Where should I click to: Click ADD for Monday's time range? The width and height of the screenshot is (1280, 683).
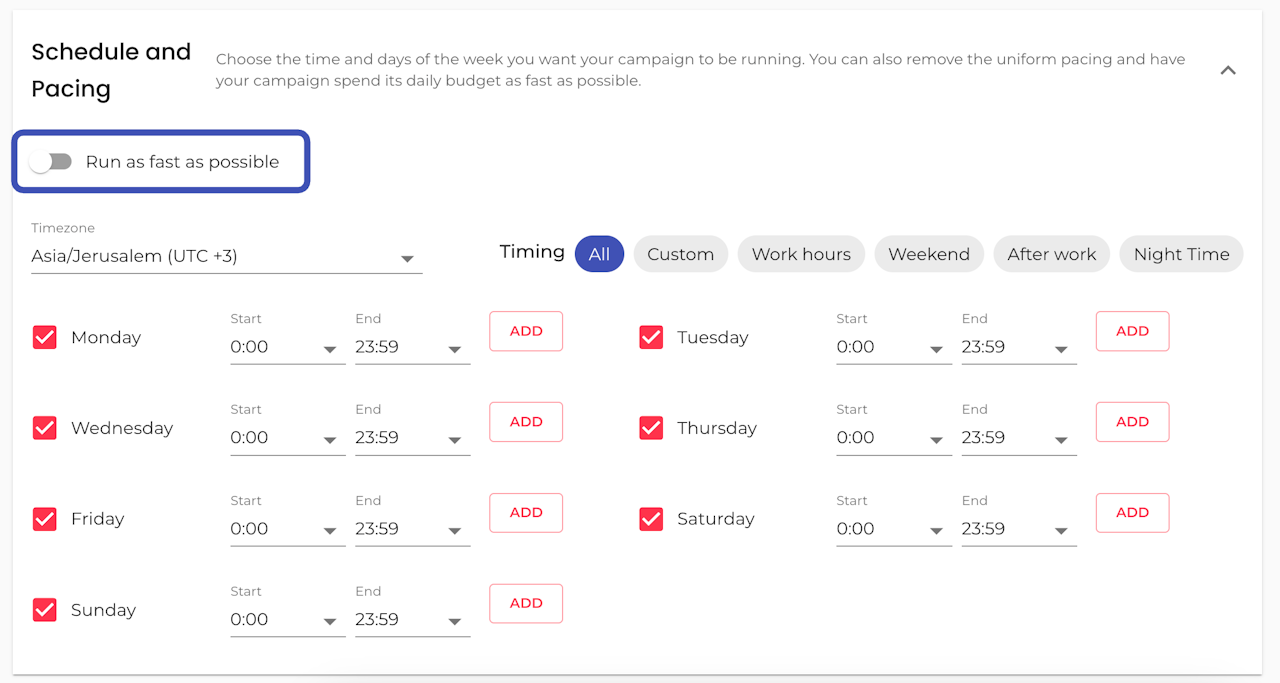click(526, 331)
